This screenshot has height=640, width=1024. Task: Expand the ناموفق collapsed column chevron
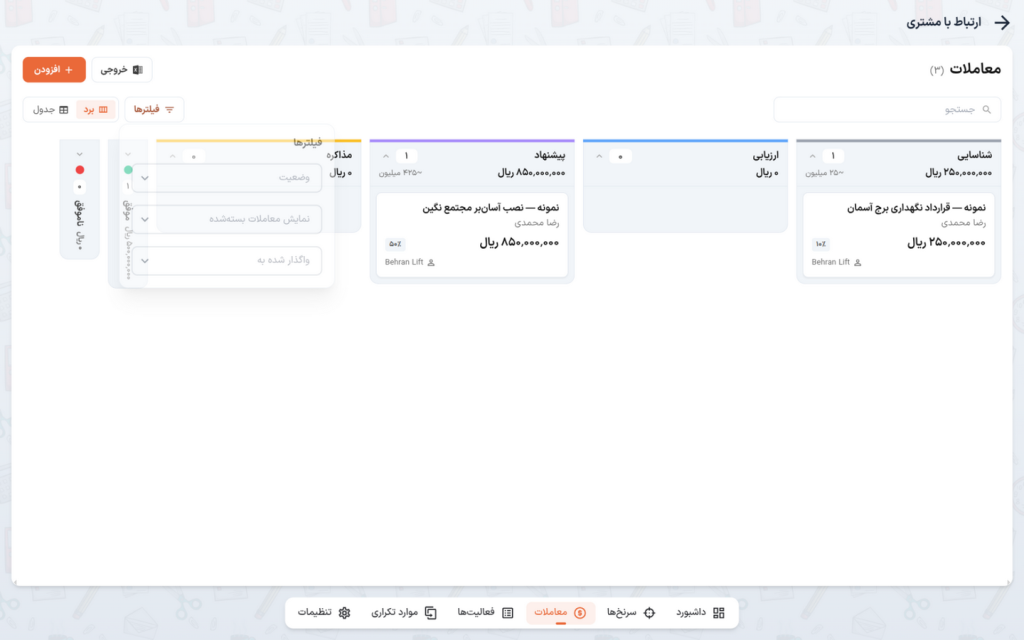[x=80, y=154]
